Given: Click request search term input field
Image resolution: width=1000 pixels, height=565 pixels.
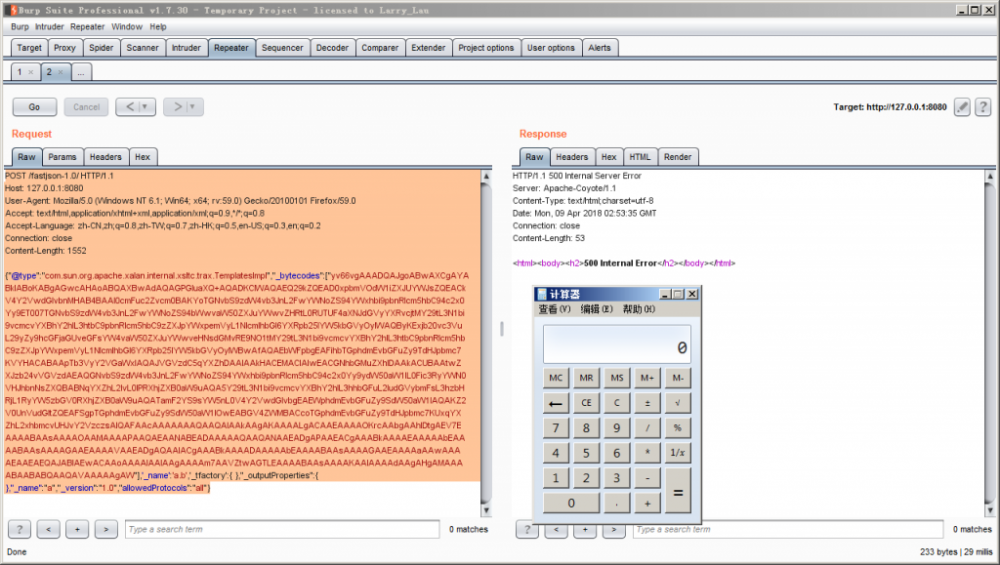Looking at the screenshot, I should click(x=282, y=529).
